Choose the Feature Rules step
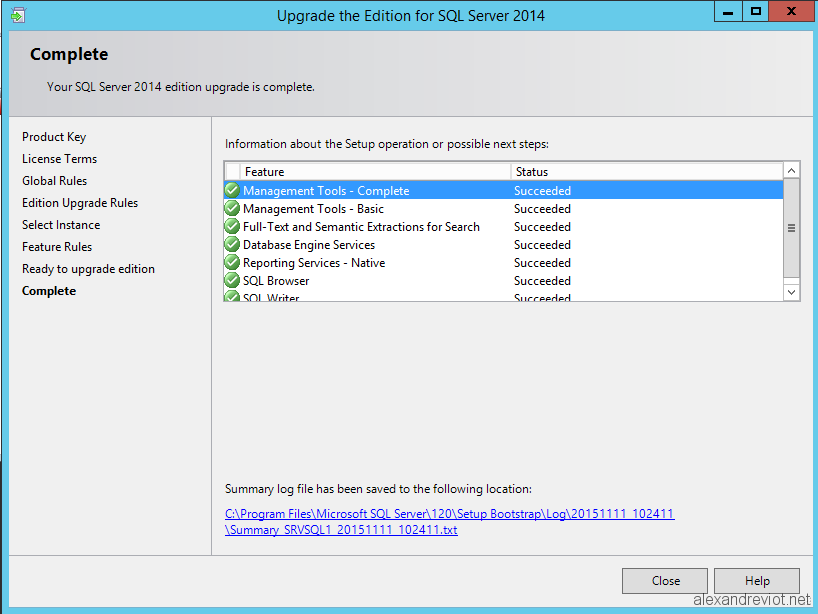This screenshot has width=818, height=614. click(57, 247)
